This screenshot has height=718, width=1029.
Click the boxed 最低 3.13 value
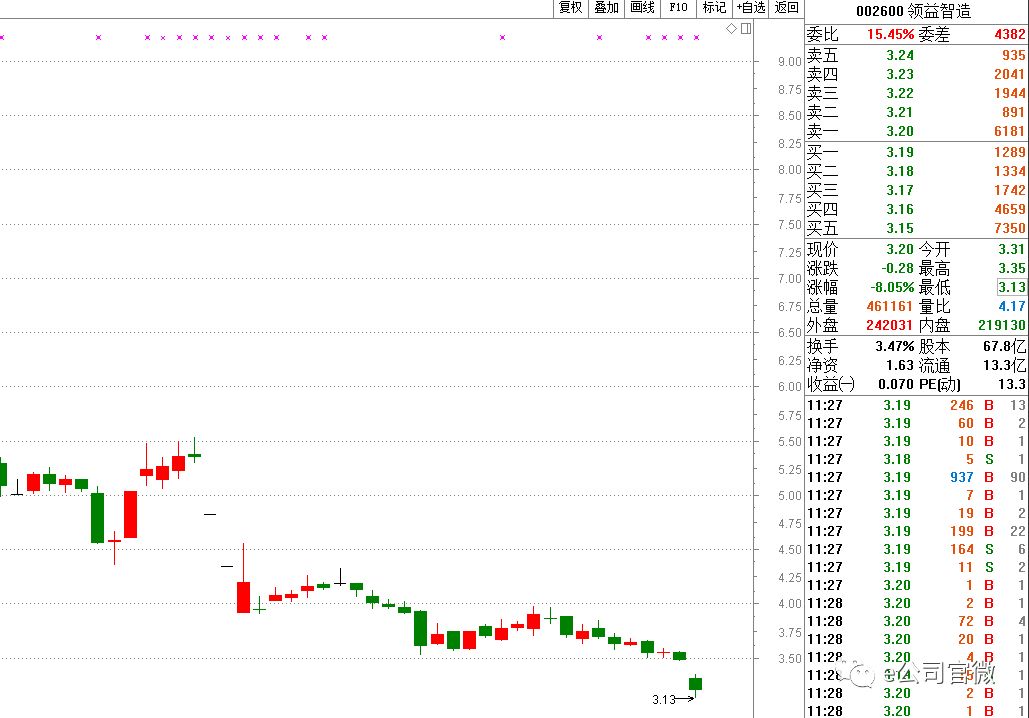[1011, 287]
